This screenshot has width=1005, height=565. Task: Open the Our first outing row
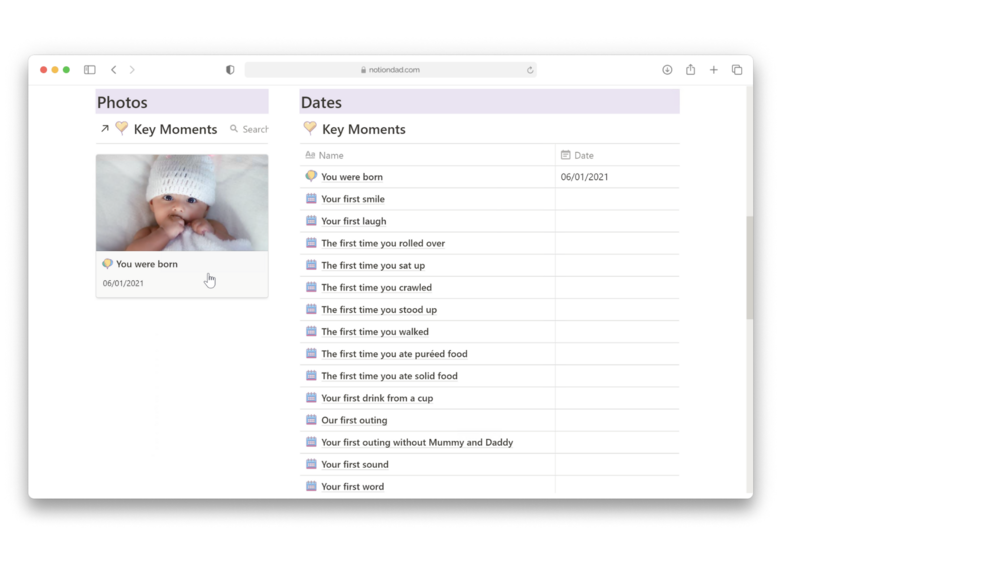point(354,420)
